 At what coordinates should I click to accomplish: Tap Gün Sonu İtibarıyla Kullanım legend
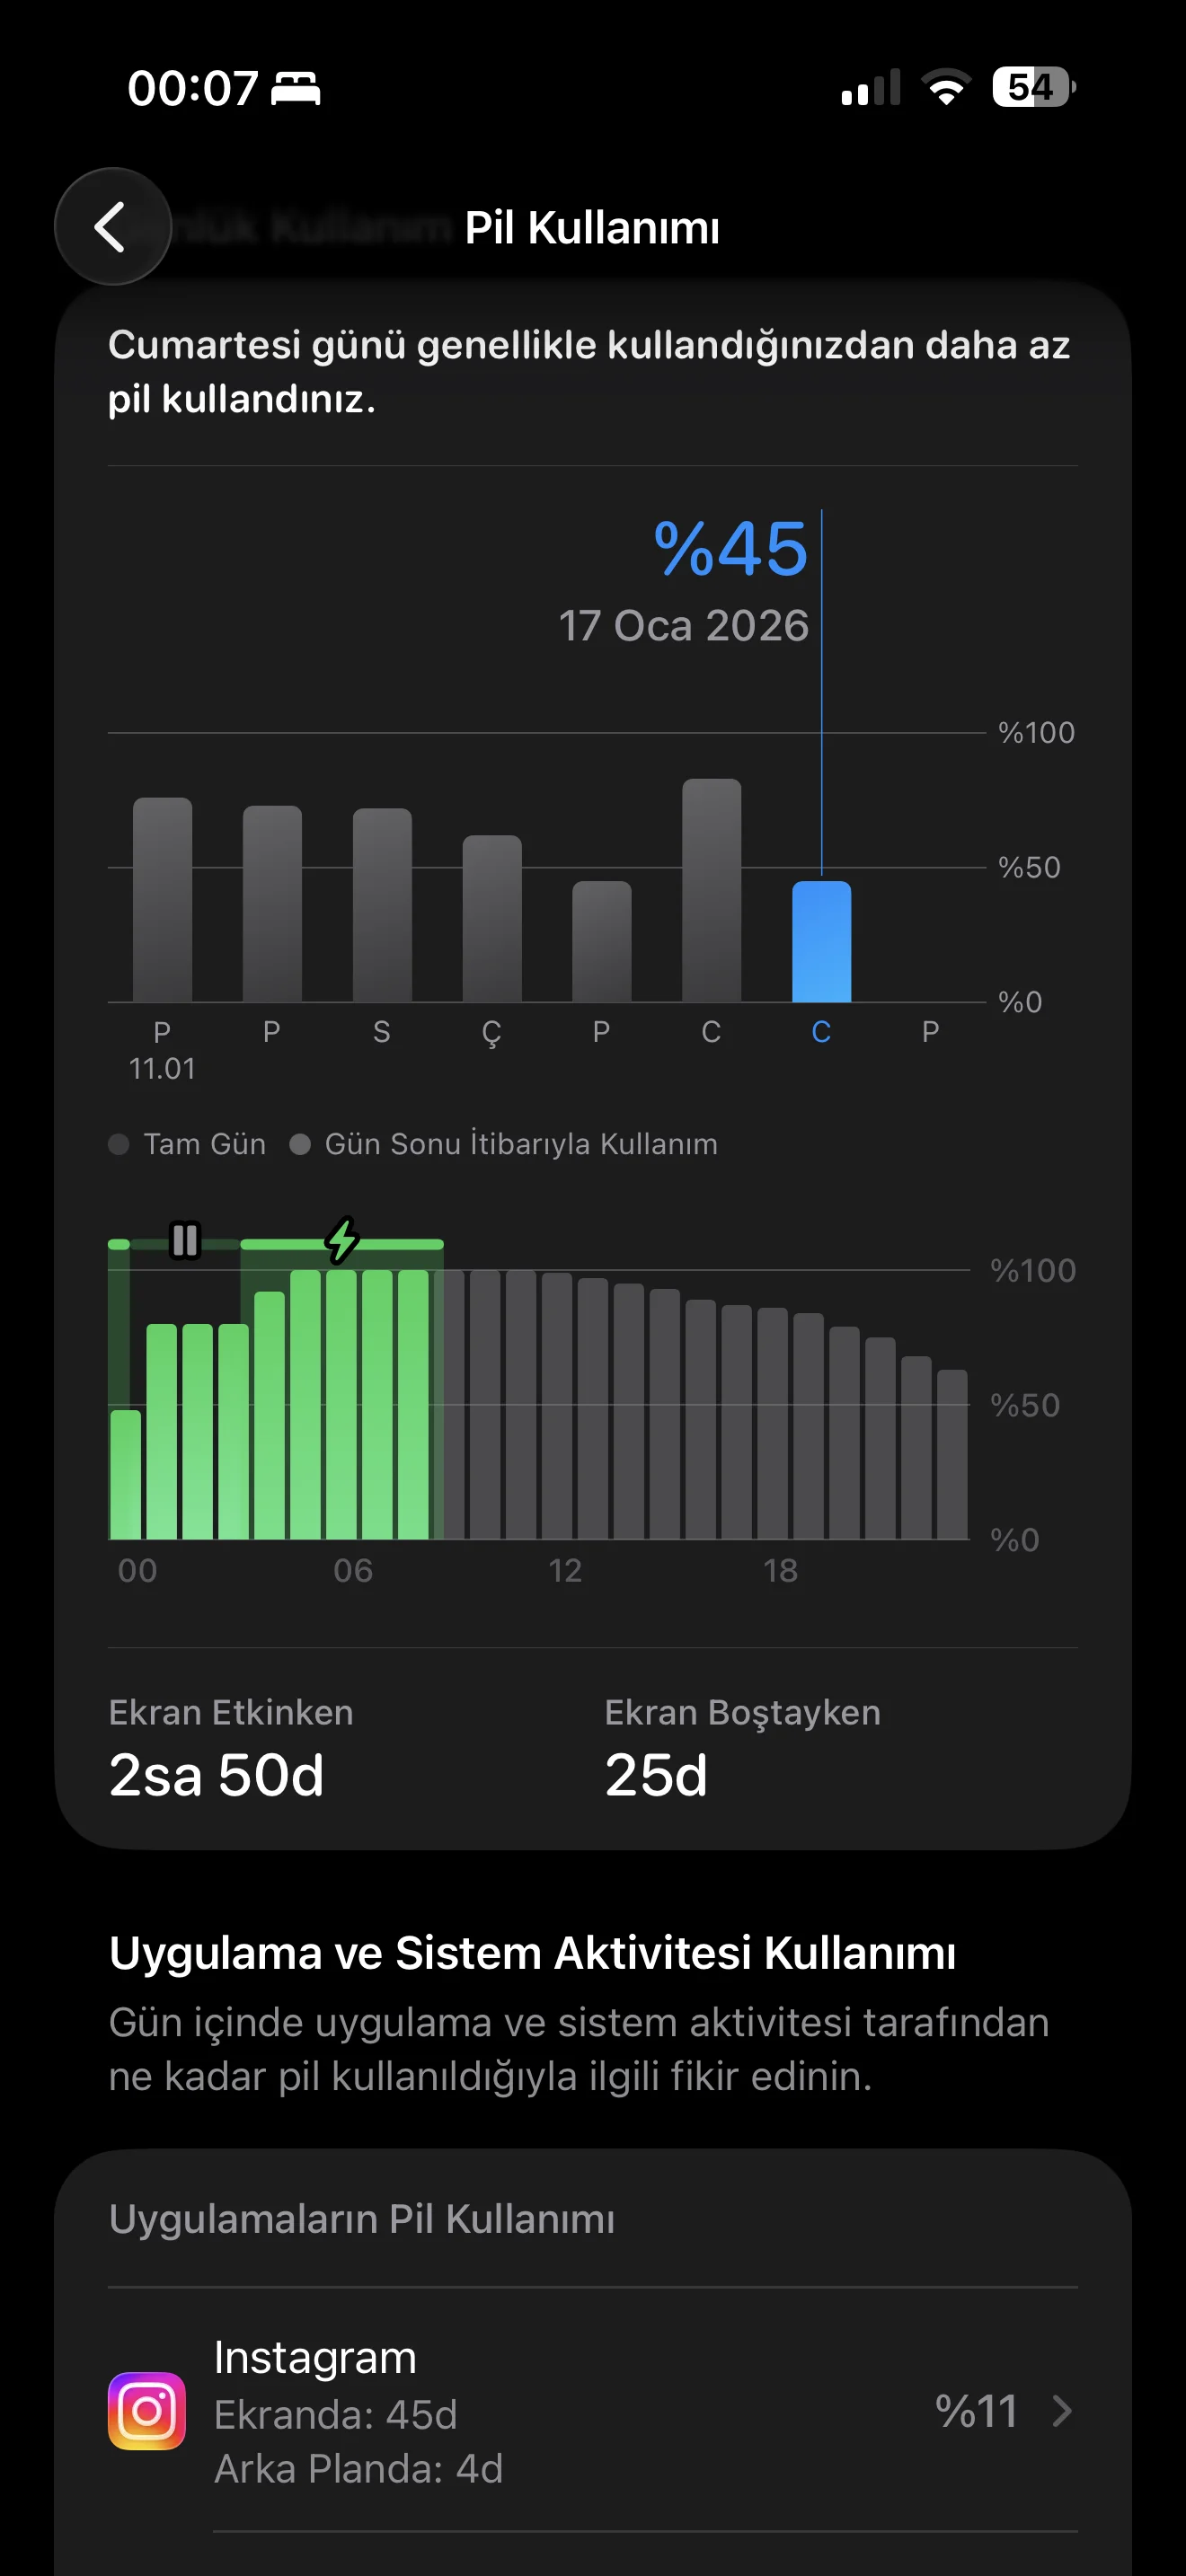click(x=505, y=1144)
